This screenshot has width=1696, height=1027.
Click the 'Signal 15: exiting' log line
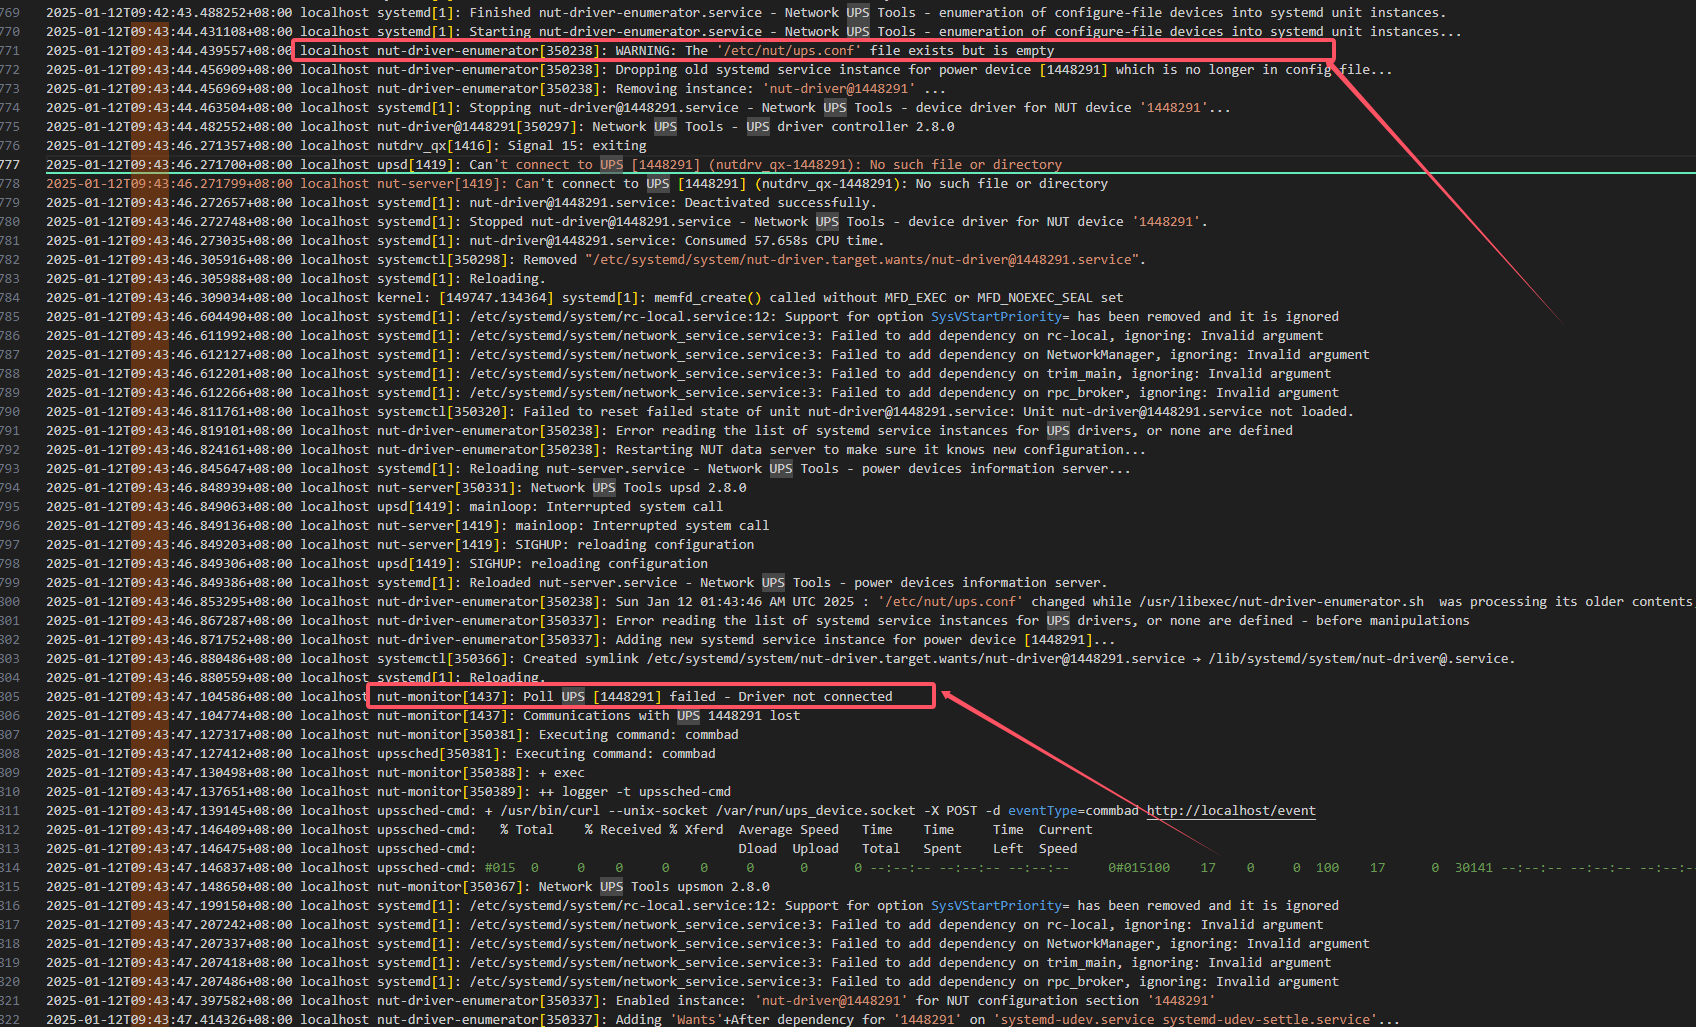pos(346,146)
